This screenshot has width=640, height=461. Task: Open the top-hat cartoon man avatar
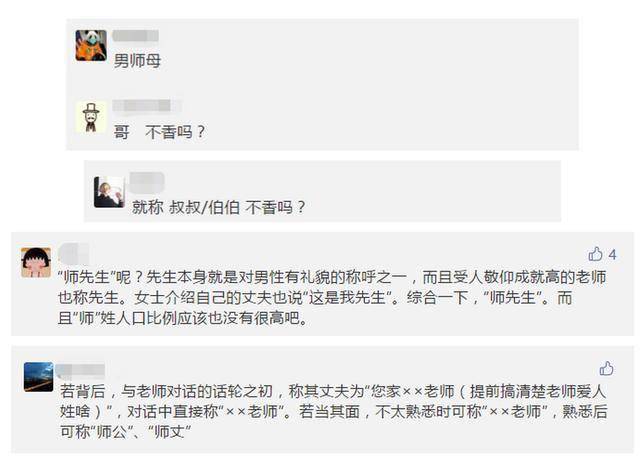91,117
